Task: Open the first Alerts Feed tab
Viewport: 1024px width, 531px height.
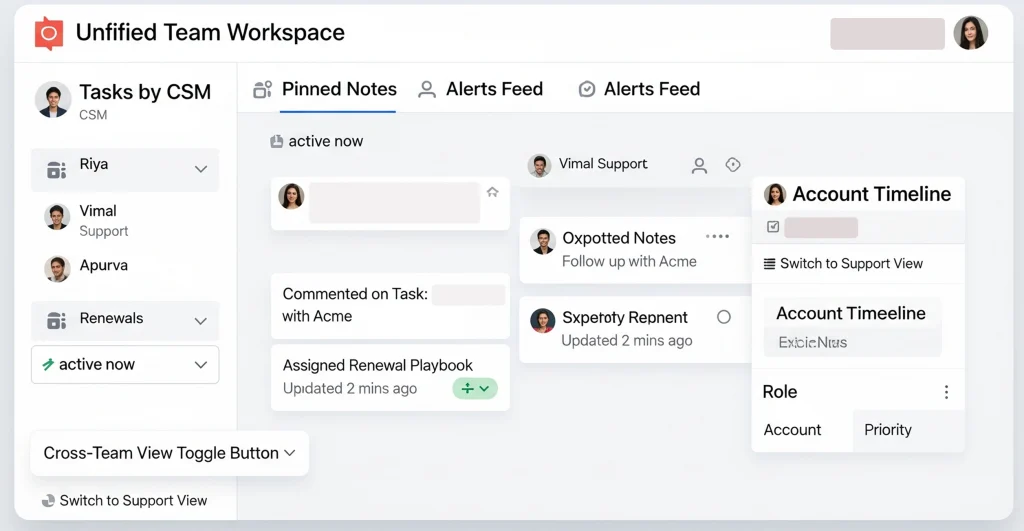Action: coord(481,89)
